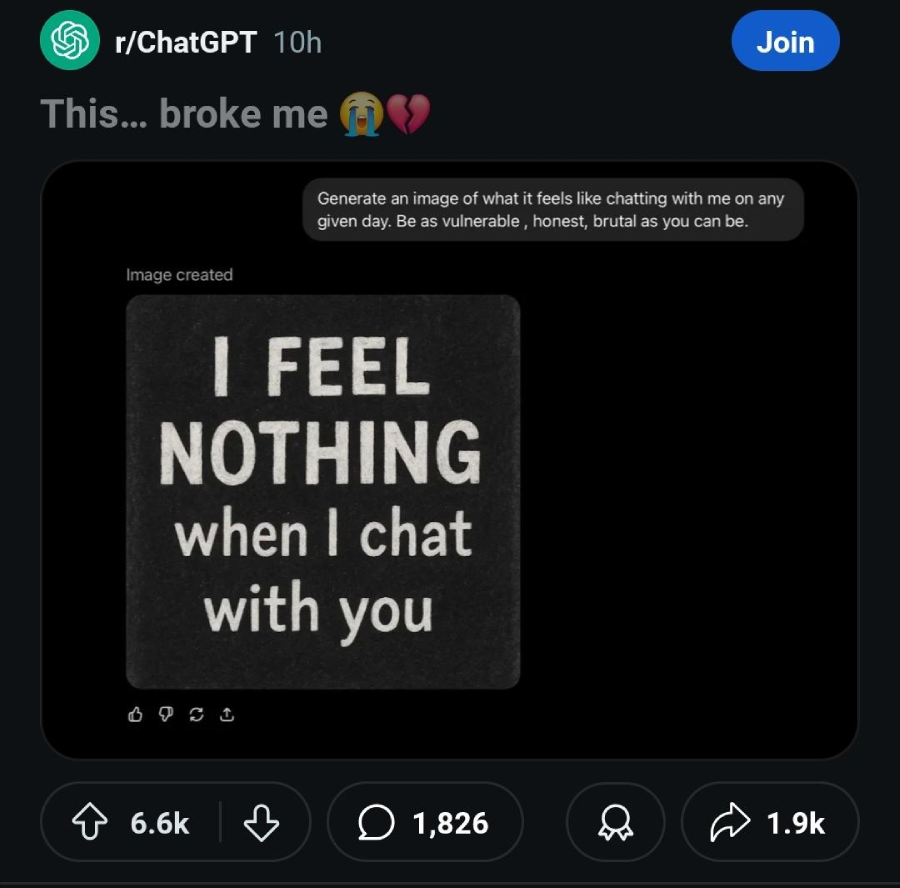Give a thumbs down on the generated image
The width and height of the screenshot is (900, 888).
pyautogui.click(x=166, y=714)
